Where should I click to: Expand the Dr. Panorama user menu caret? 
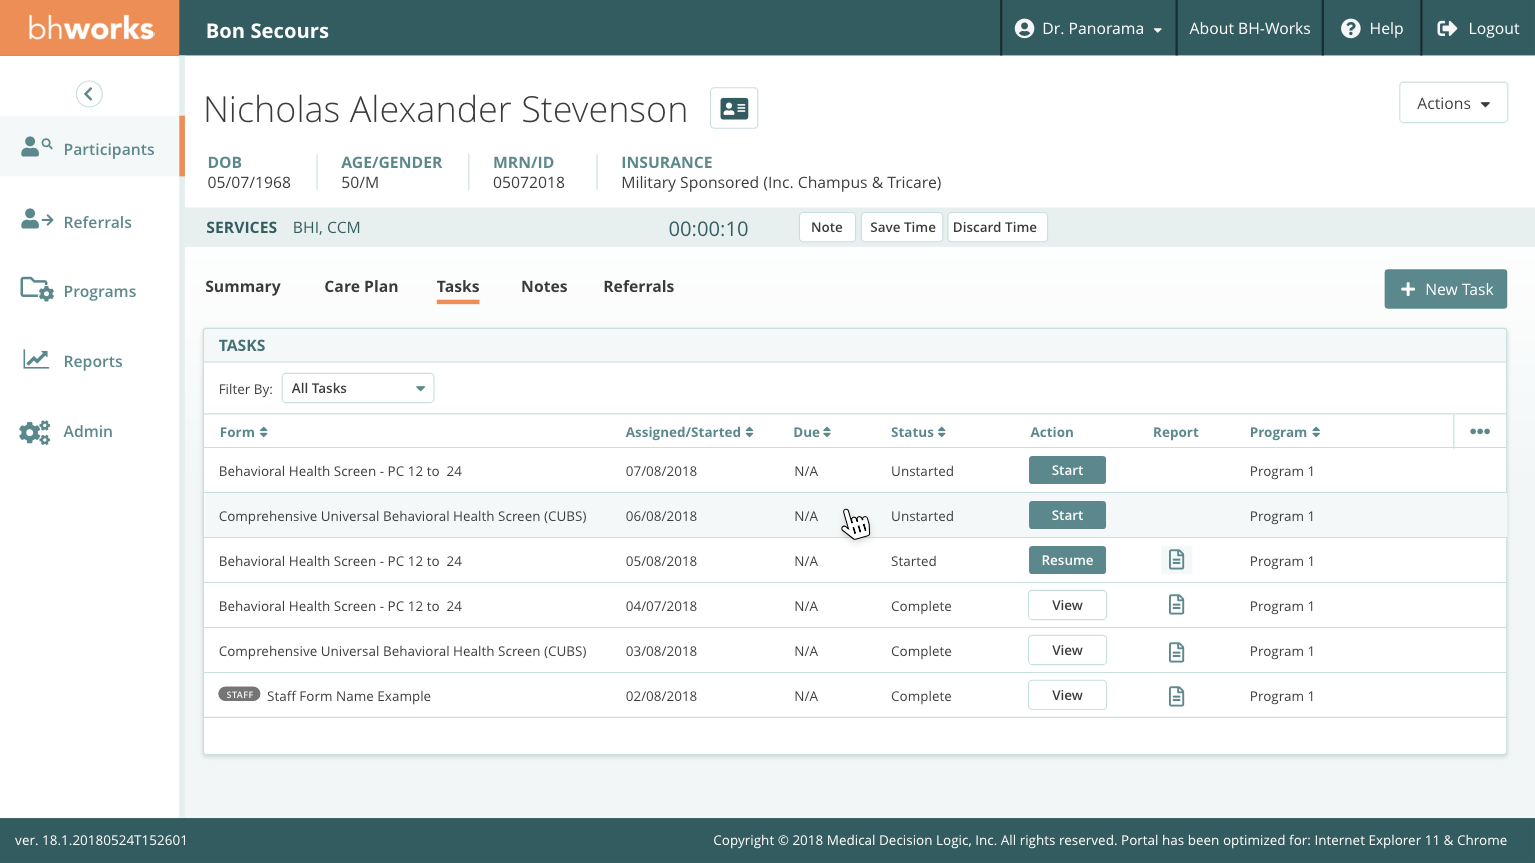pyautogui.click(x=1157, y=30)
